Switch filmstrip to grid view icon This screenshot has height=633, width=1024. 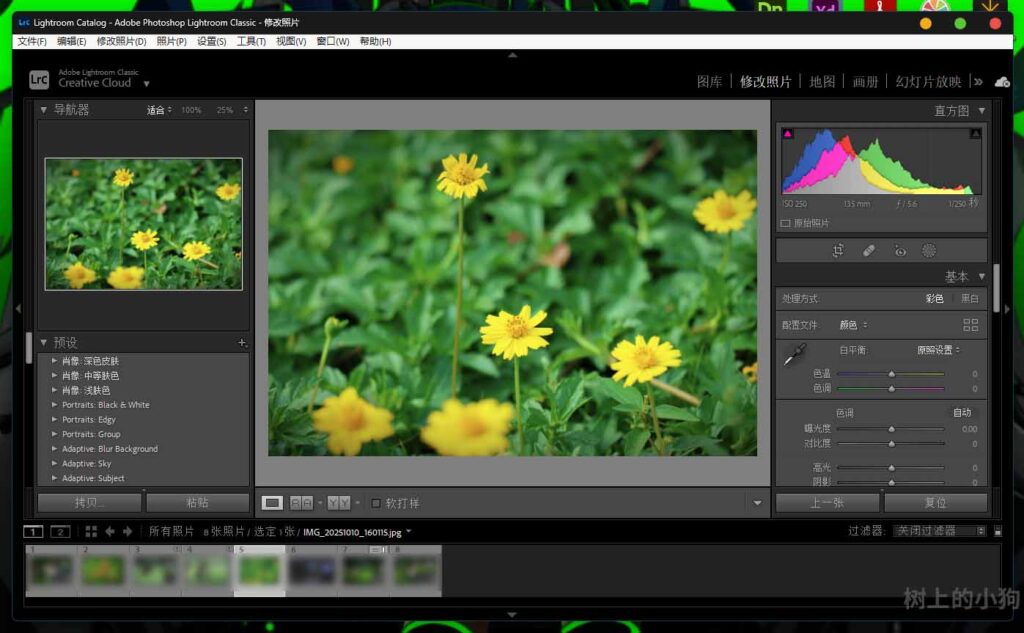[91, 531]
